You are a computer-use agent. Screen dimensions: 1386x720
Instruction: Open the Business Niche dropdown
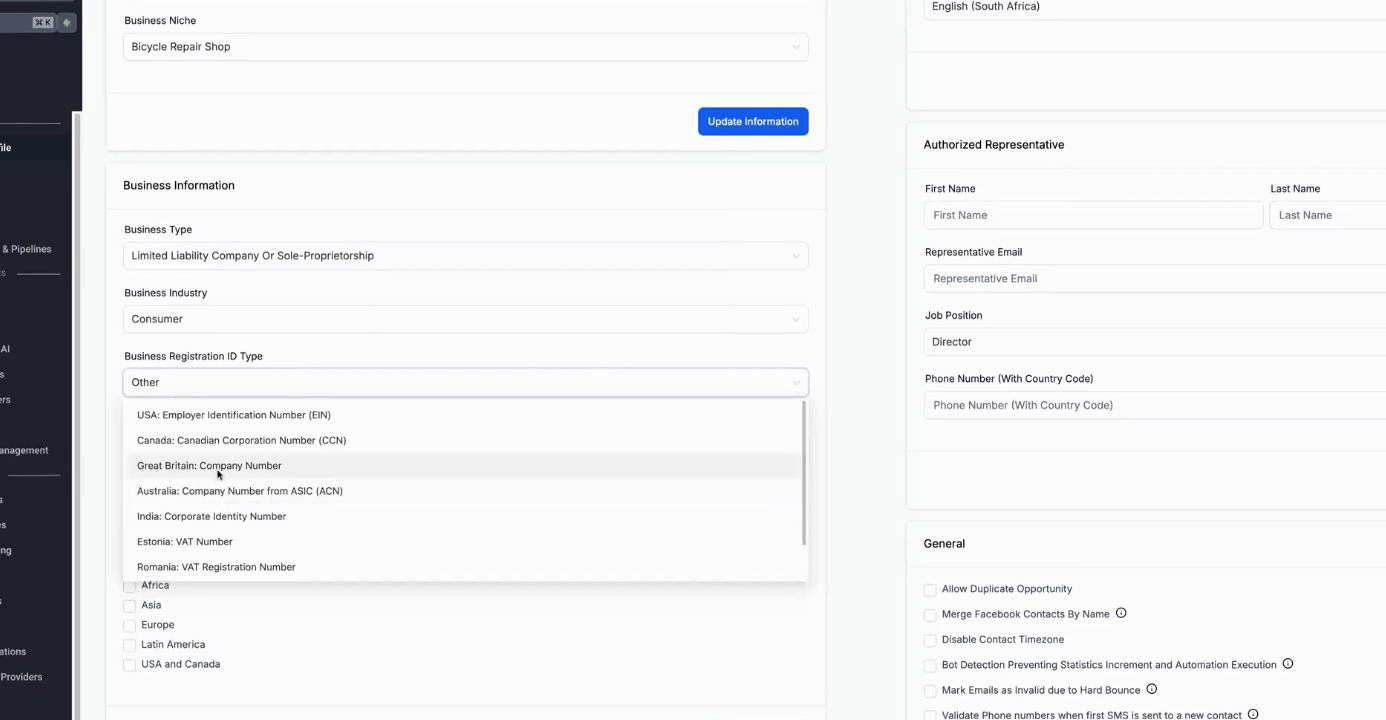click(x=465, y=47)
